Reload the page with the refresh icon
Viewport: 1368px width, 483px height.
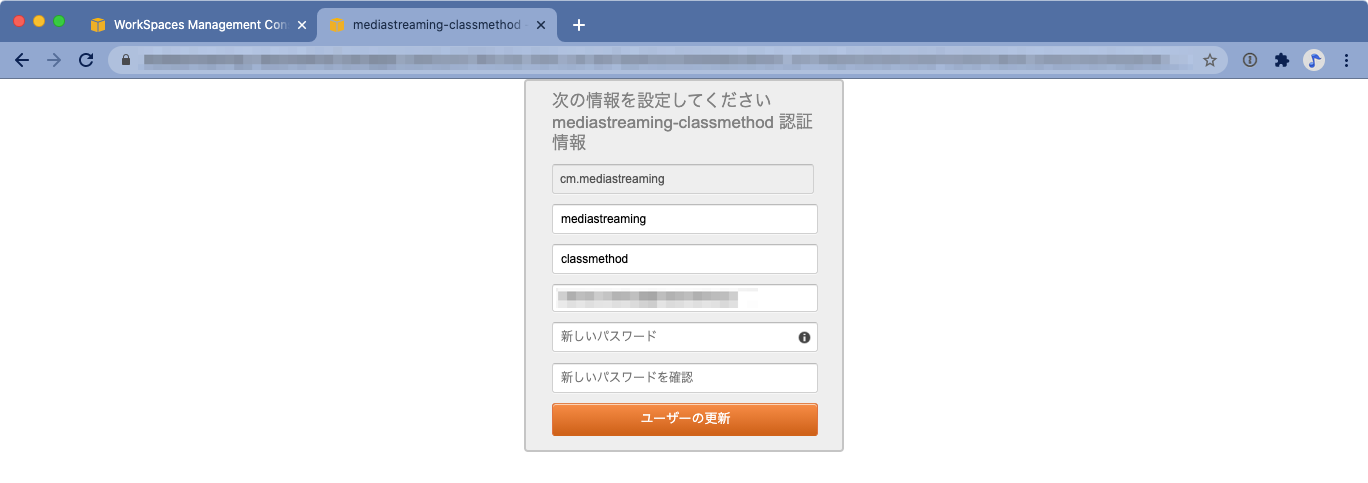[86, 60]
